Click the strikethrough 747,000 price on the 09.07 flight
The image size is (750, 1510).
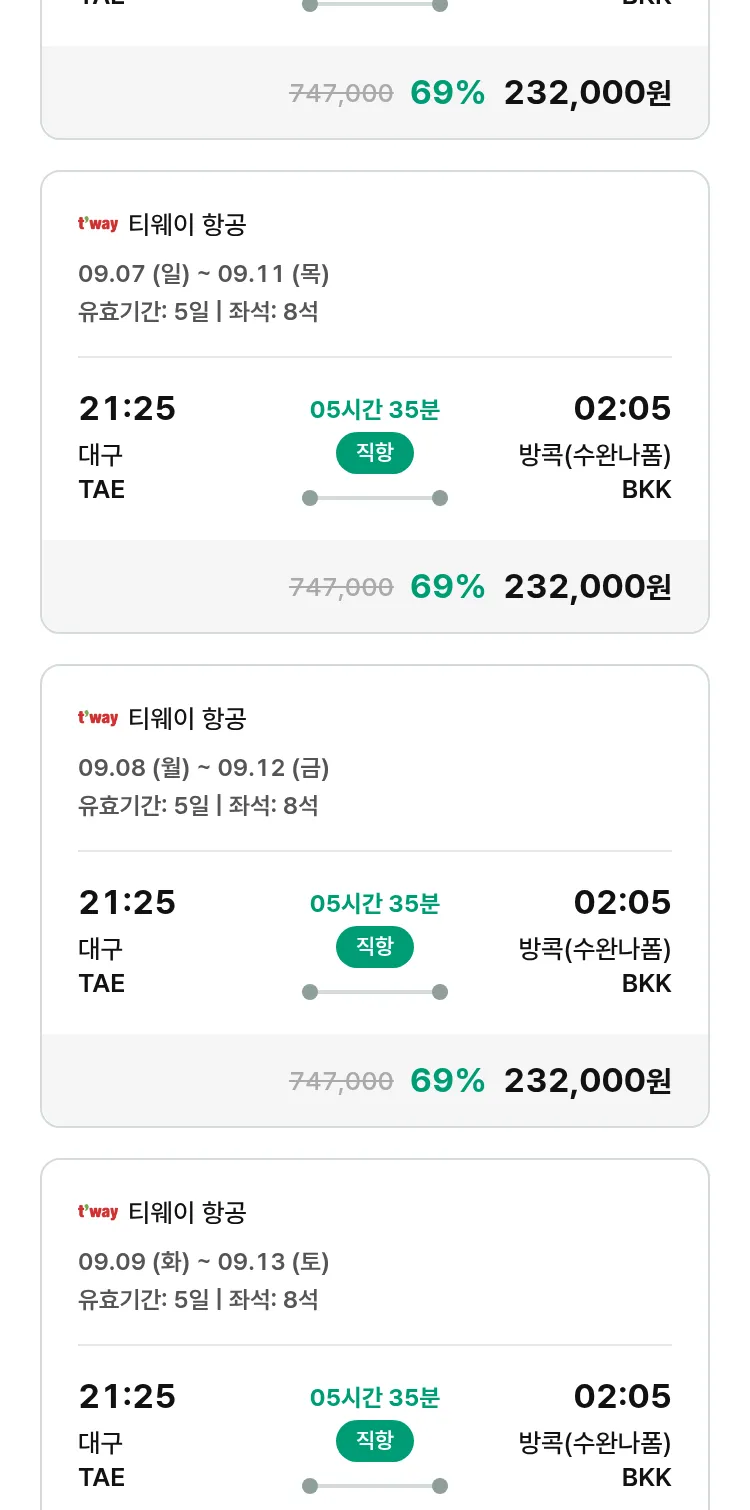point(341,587)
